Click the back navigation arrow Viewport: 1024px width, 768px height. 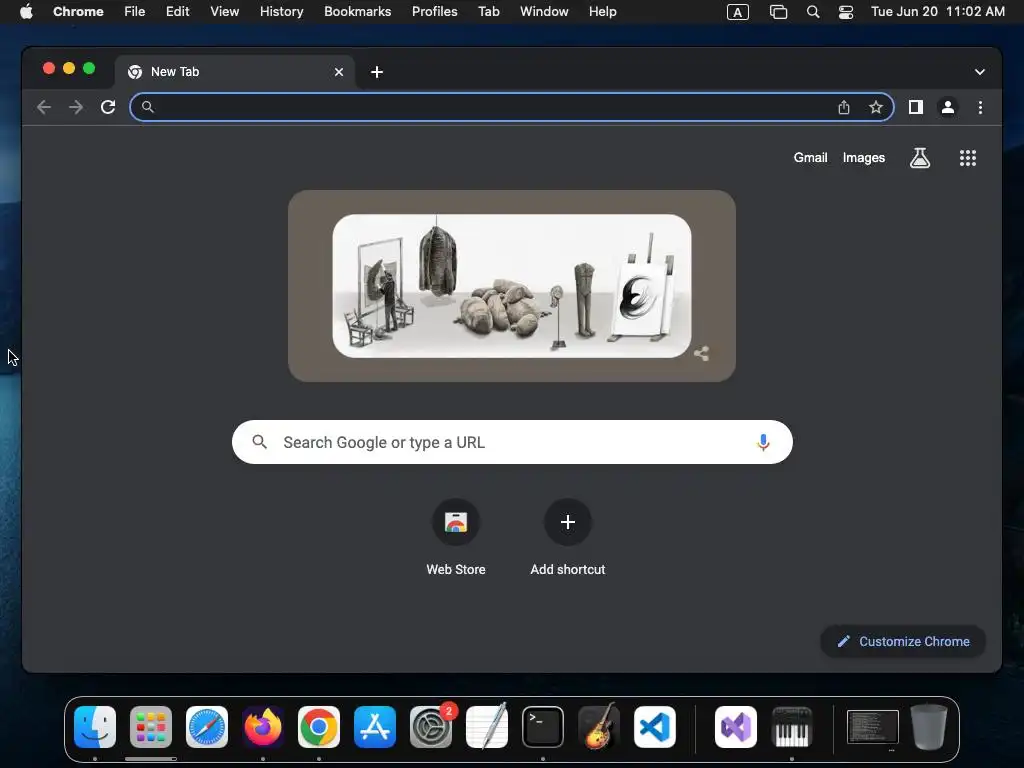coord(44,107)
